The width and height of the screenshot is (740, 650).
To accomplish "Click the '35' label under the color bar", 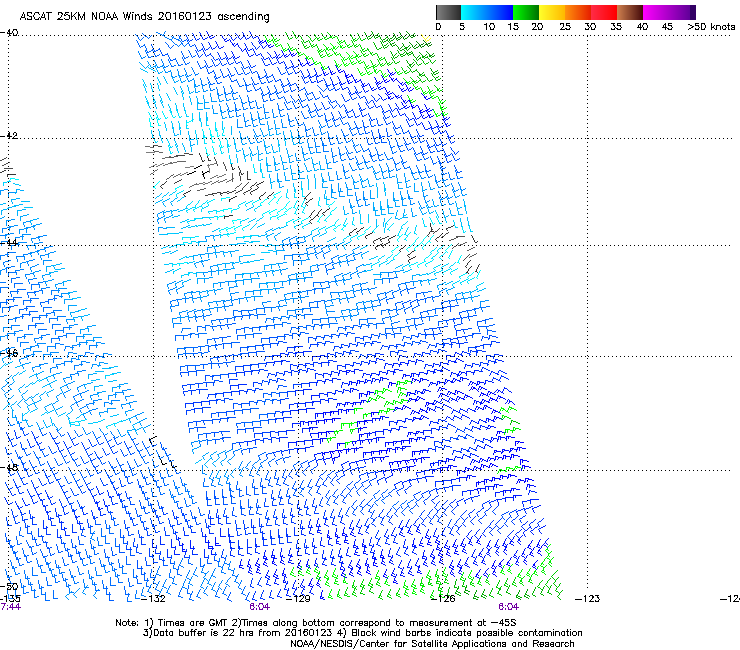I will point(616,27).
